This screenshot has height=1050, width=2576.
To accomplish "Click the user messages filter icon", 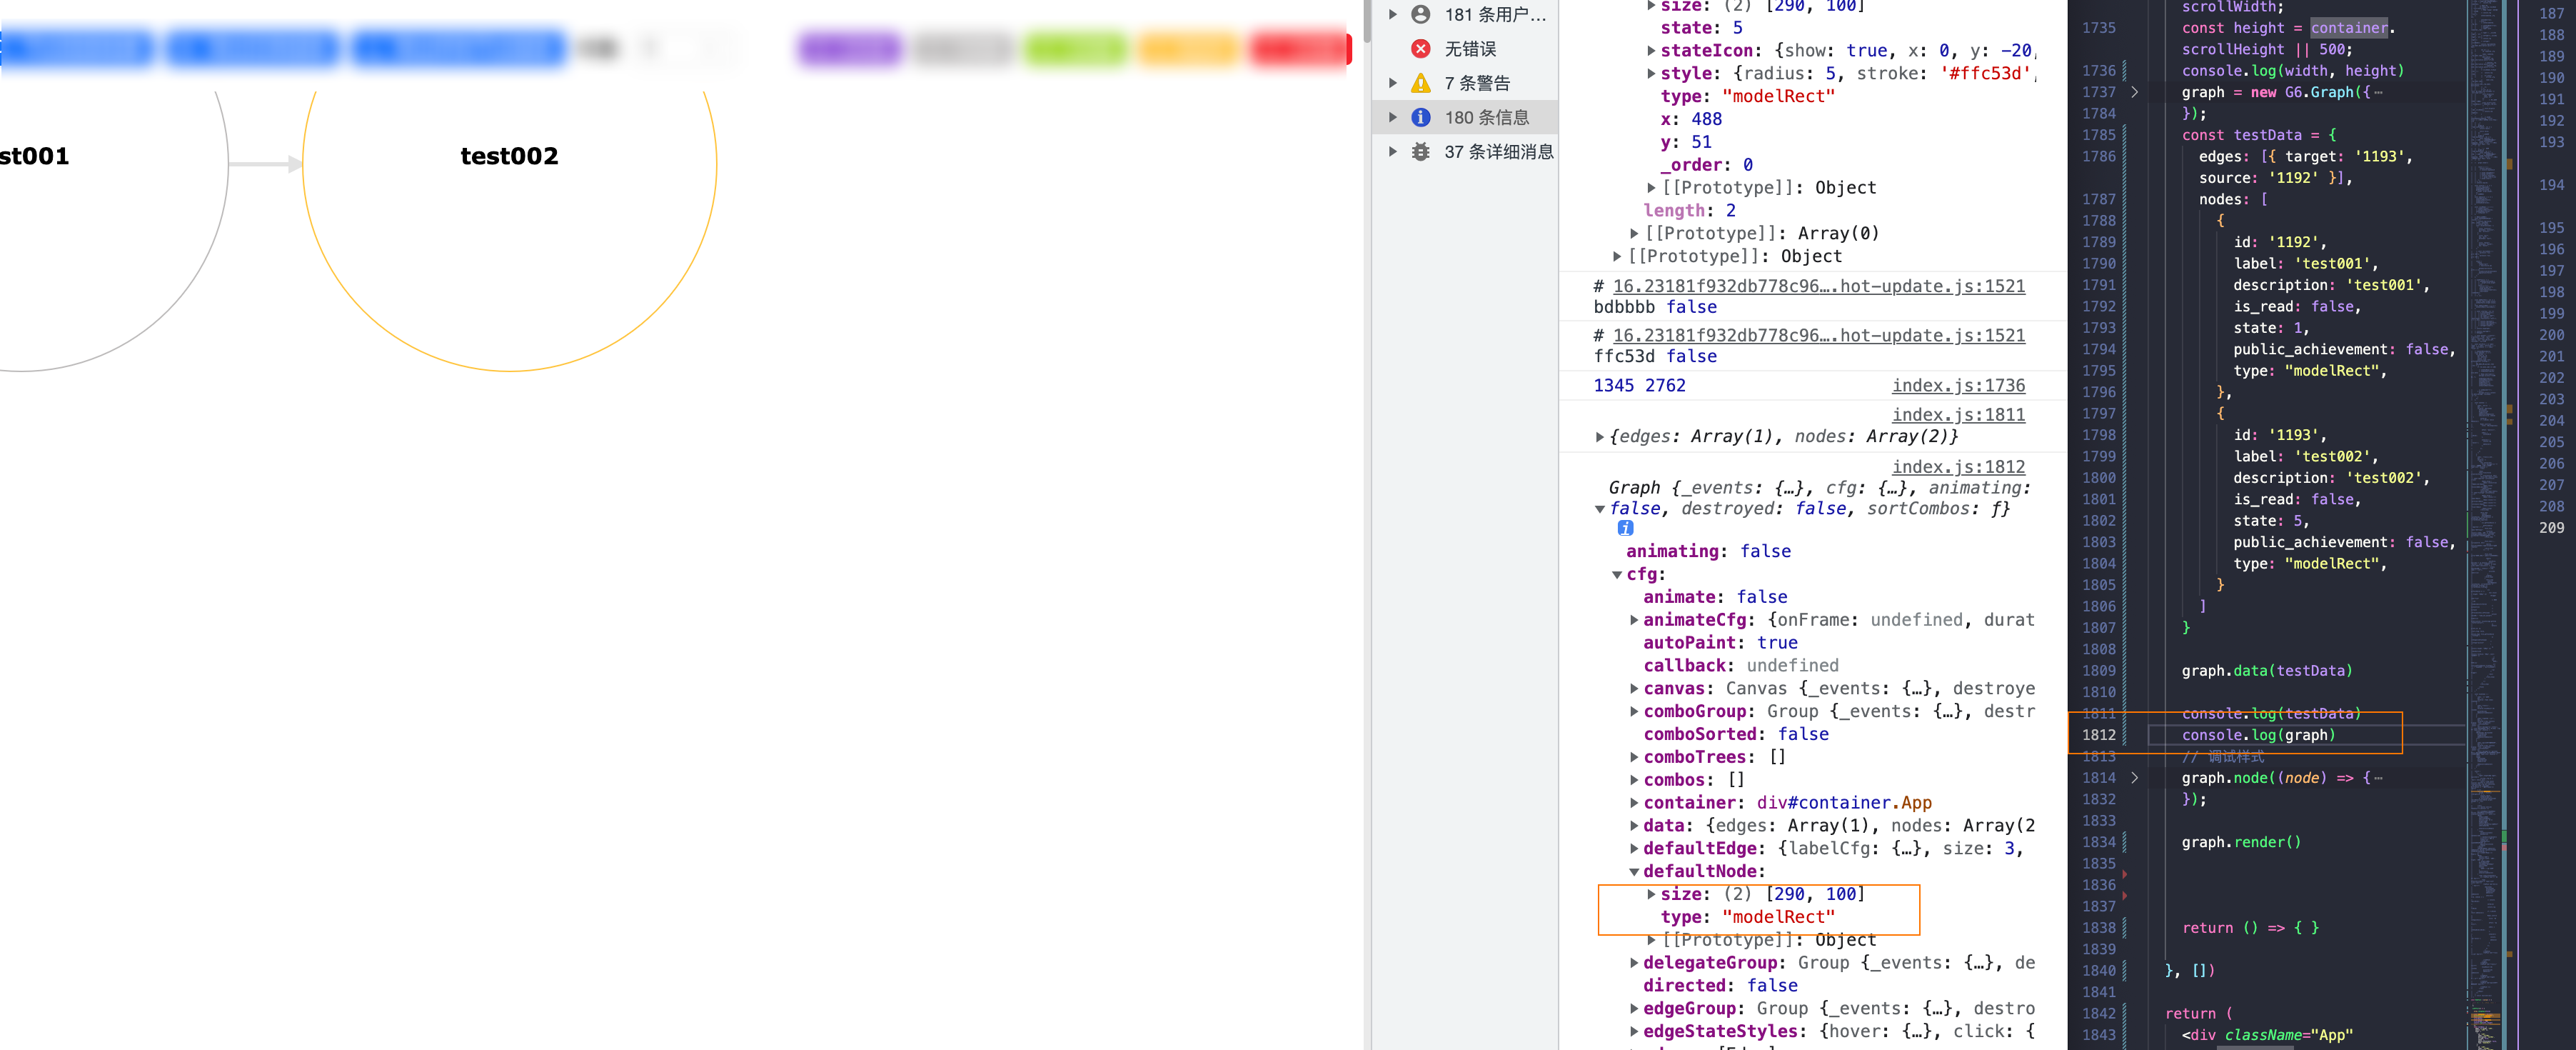I will point(1421,14).
